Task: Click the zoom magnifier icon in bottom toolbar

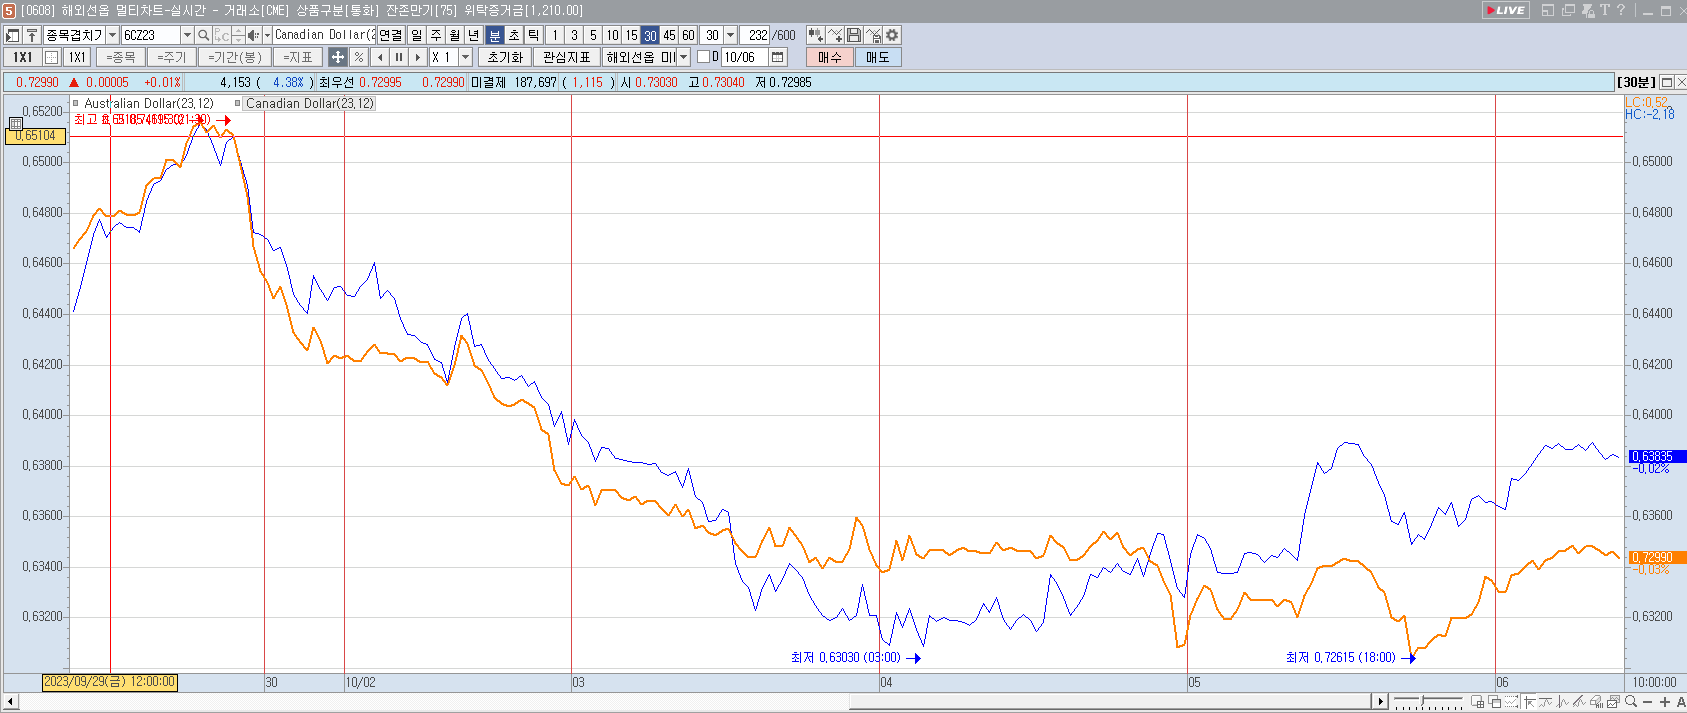Action: [x=1631, y=702]
